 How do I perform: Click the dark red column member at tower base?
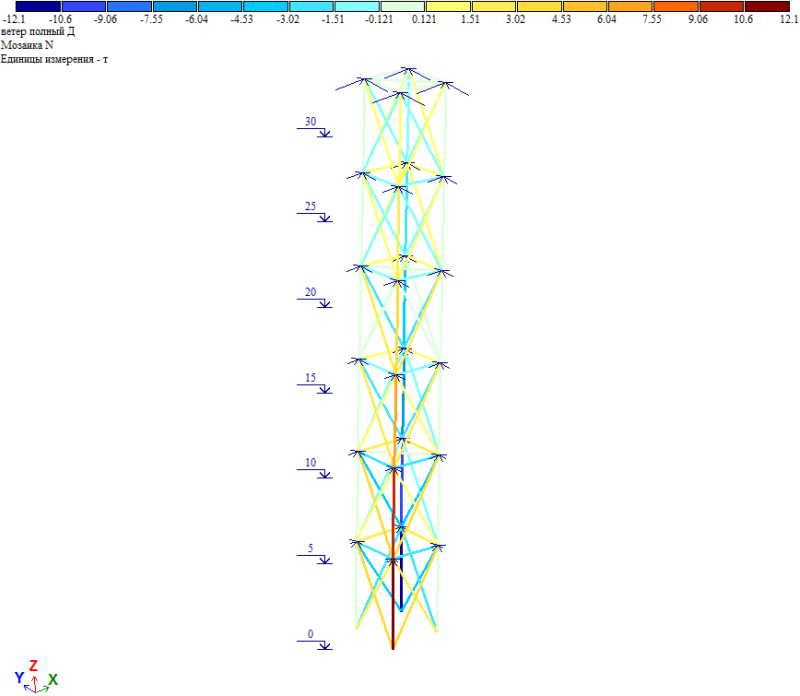[x=393, y=605]
